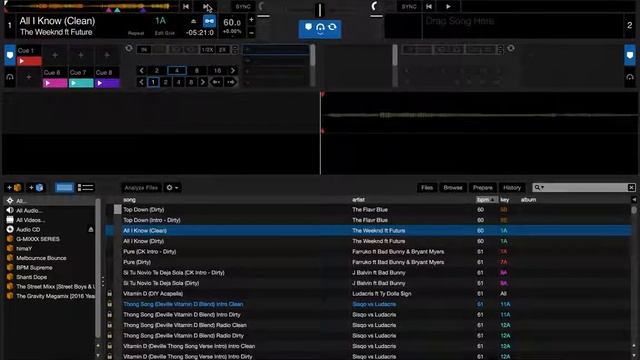Open BPM Supreme crate
The height and width of the screenshot is (360, 640).
click(x=34, y=268)
